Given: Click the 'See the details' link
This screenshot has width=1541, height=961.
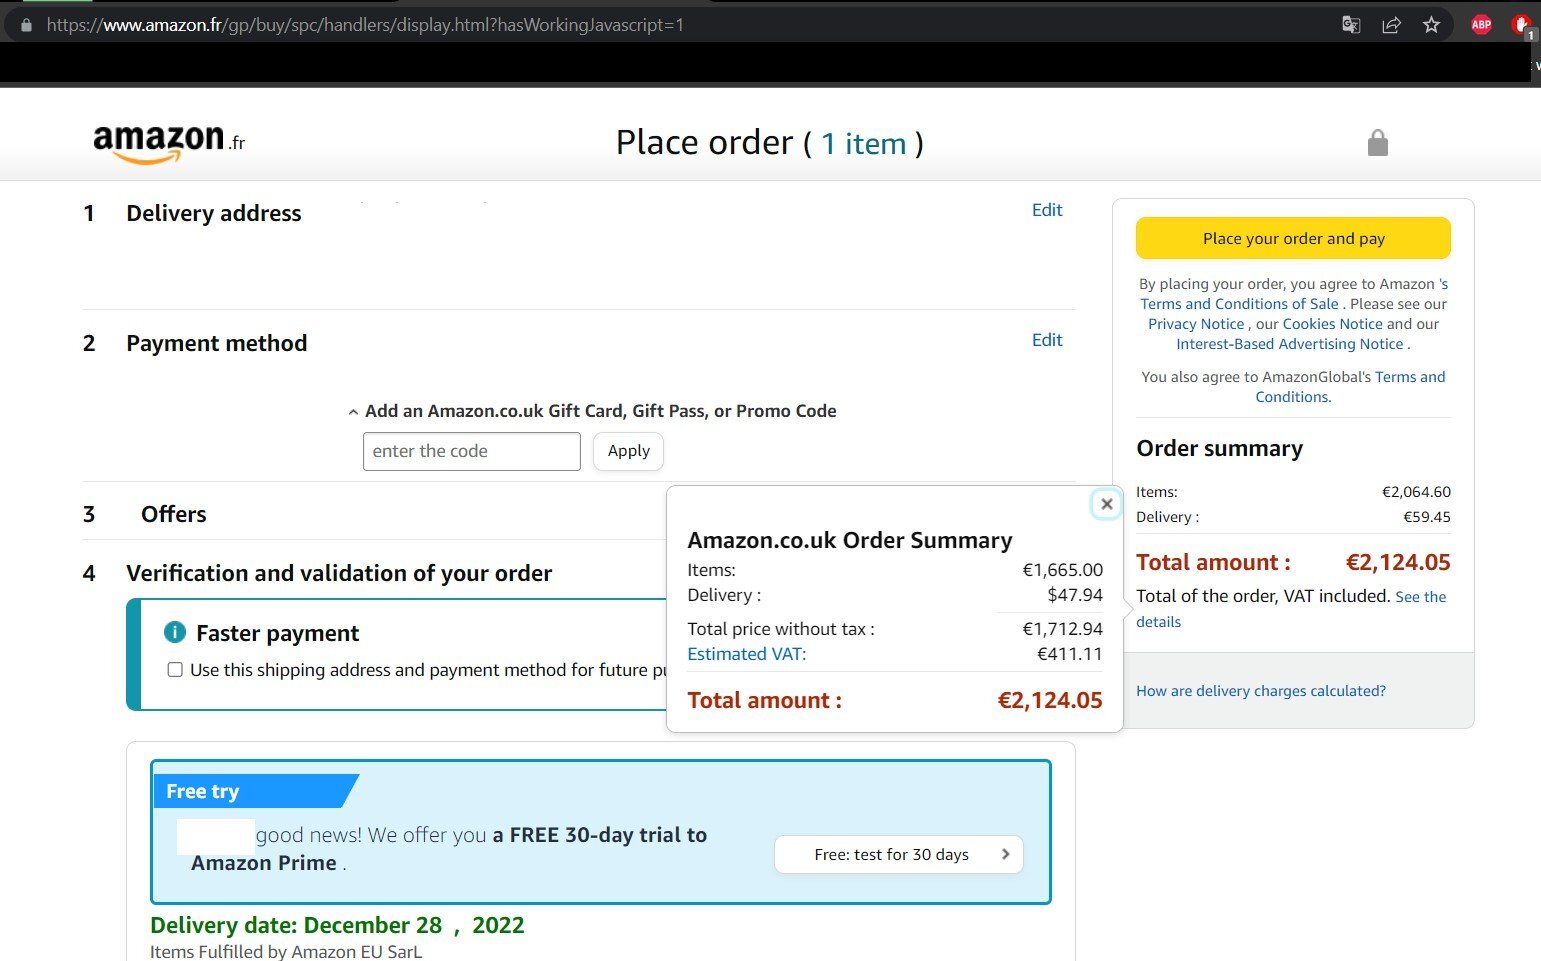Looking at the screenshot, I should (x=1291, y=609).
